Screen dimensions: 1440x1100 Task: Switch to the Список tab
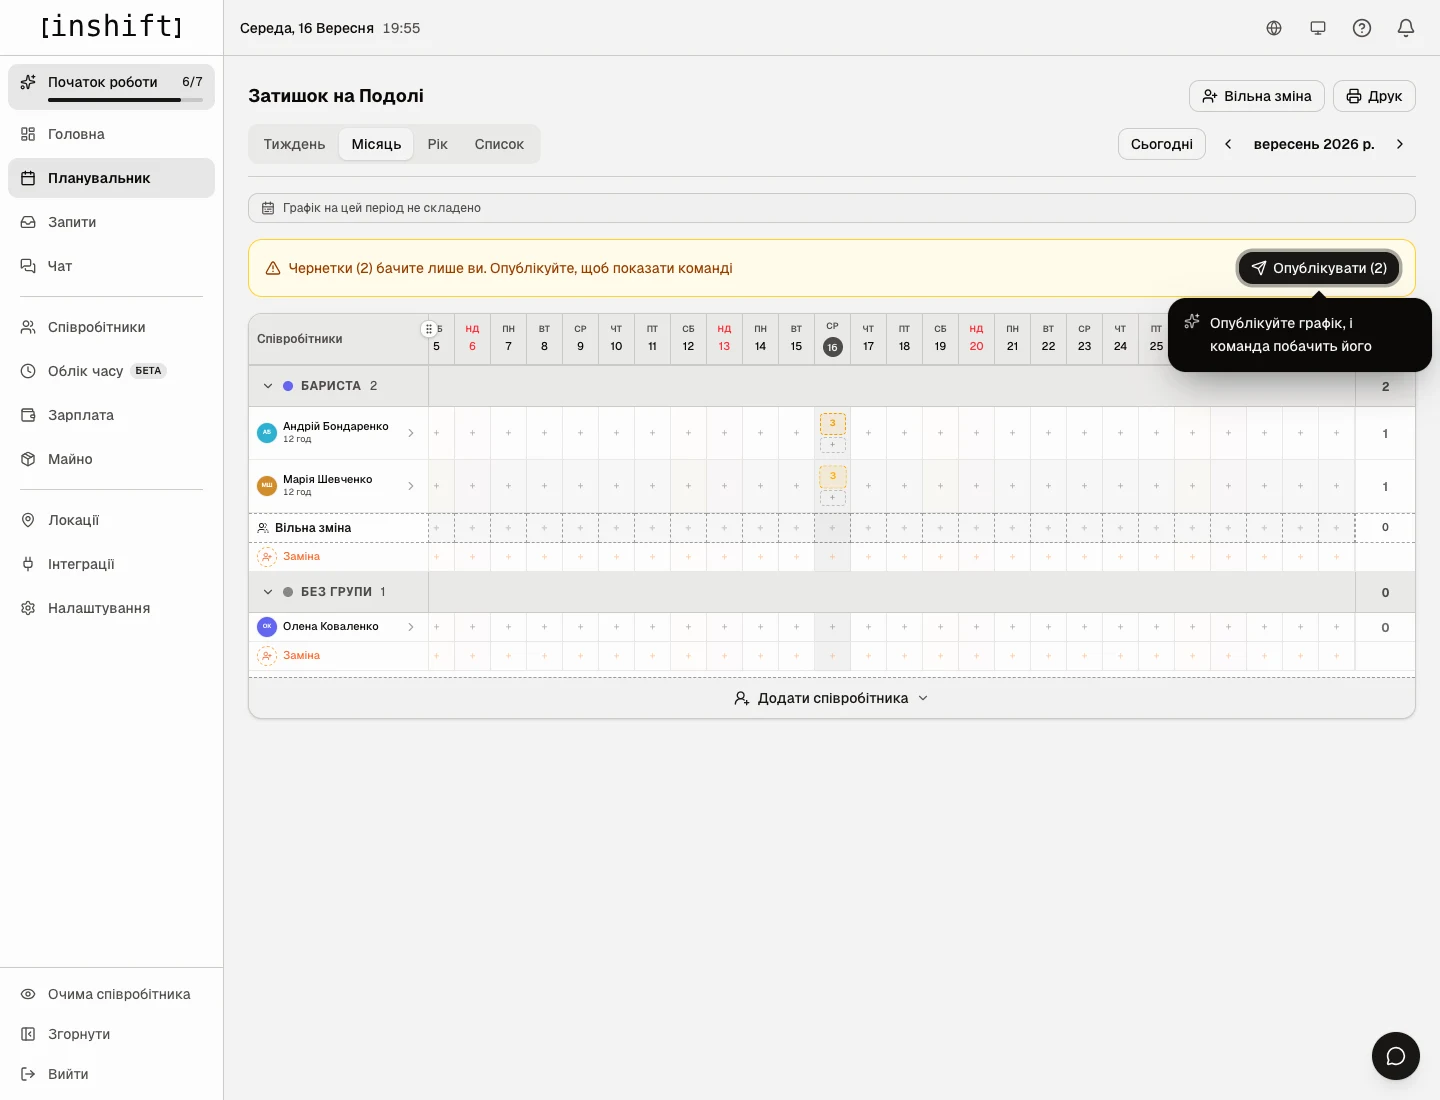pyautogui.click(x=499, y=144)
